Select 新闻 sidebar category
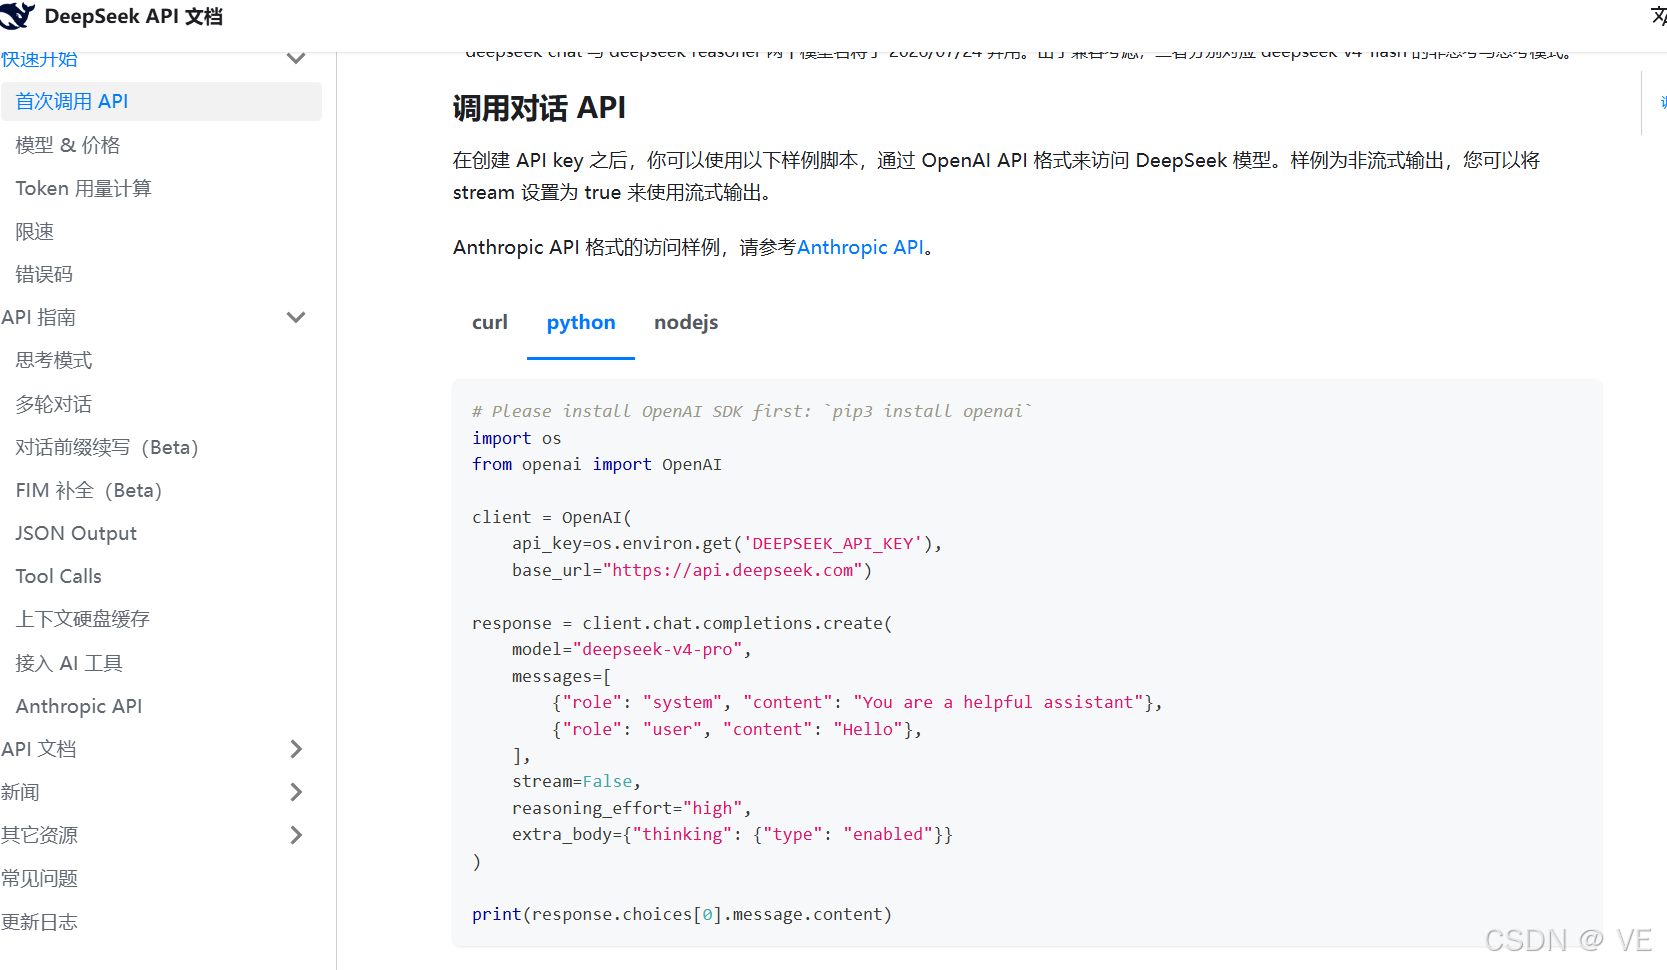 click(x=20, y=792)
